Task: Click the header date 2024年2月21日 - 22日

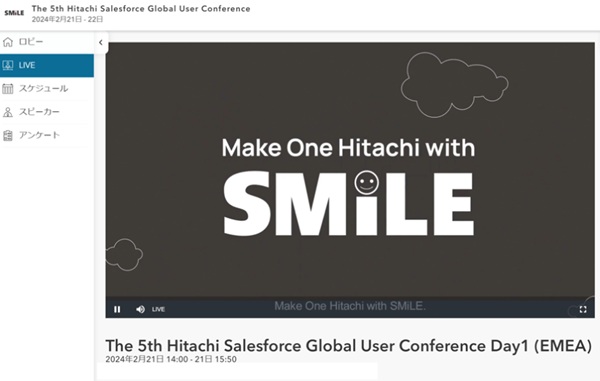Action: point(67,20)
